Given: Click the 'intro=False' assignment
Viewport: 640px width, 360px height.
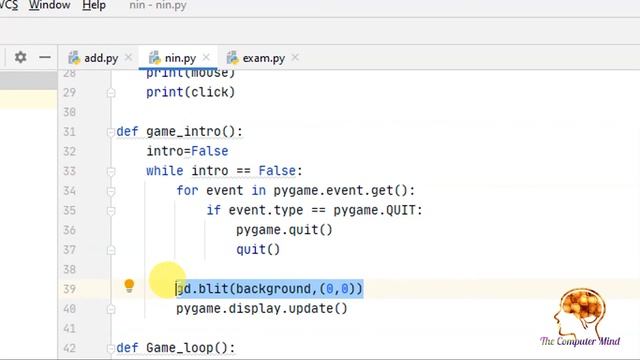Looking at the screenshot, I should coord(187,151).
